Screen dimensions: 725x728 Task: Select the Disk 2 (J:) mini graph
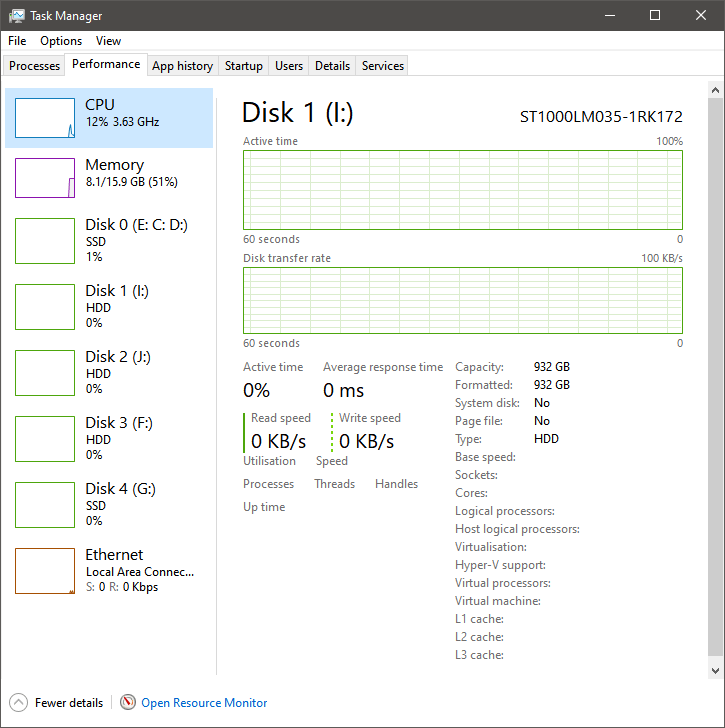pyautogui.click(x=45, y=373)
